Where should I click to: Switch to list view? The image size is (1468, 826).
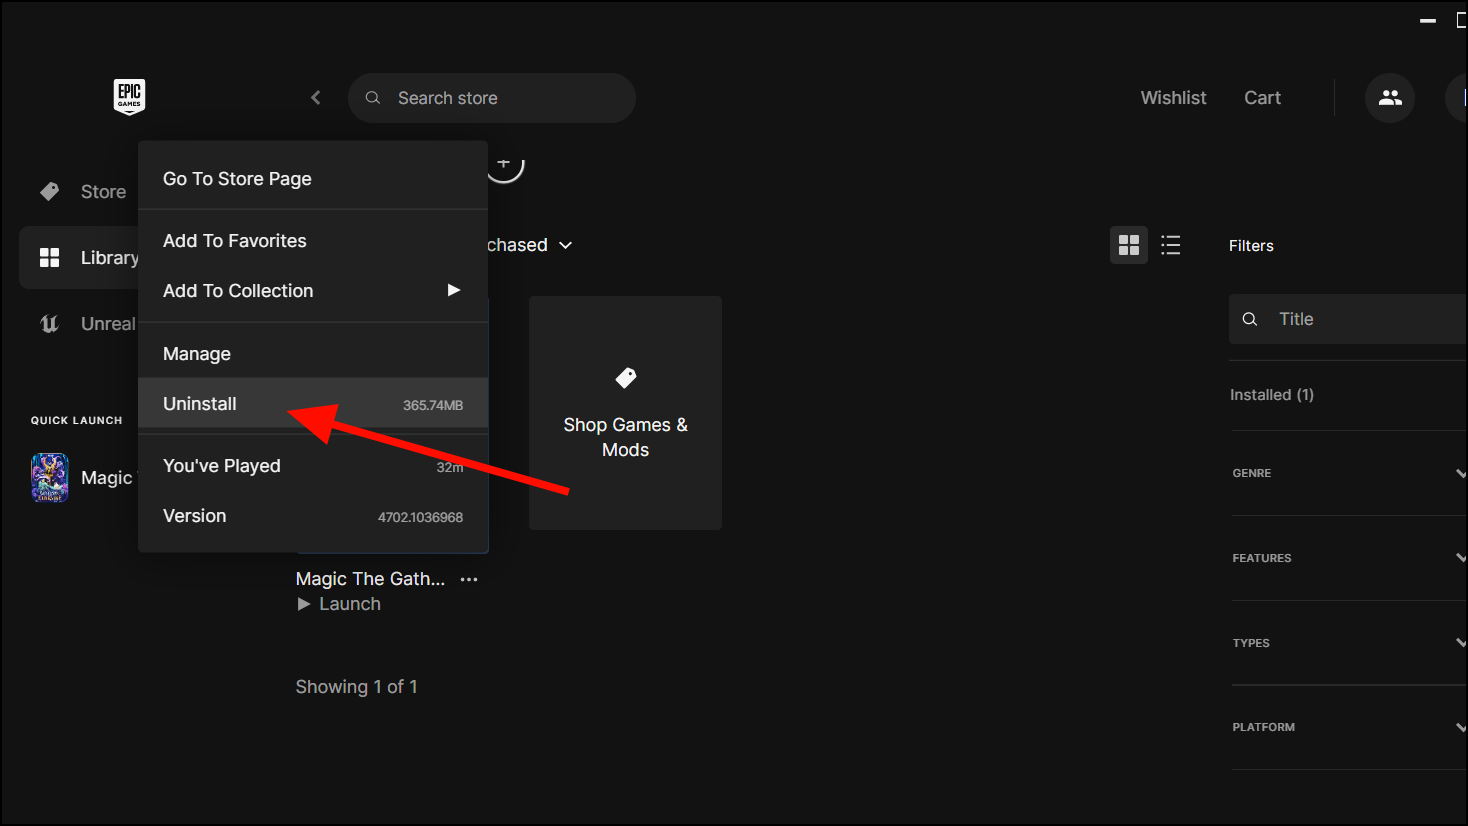pyautogui.click(x=1171, y=245)
